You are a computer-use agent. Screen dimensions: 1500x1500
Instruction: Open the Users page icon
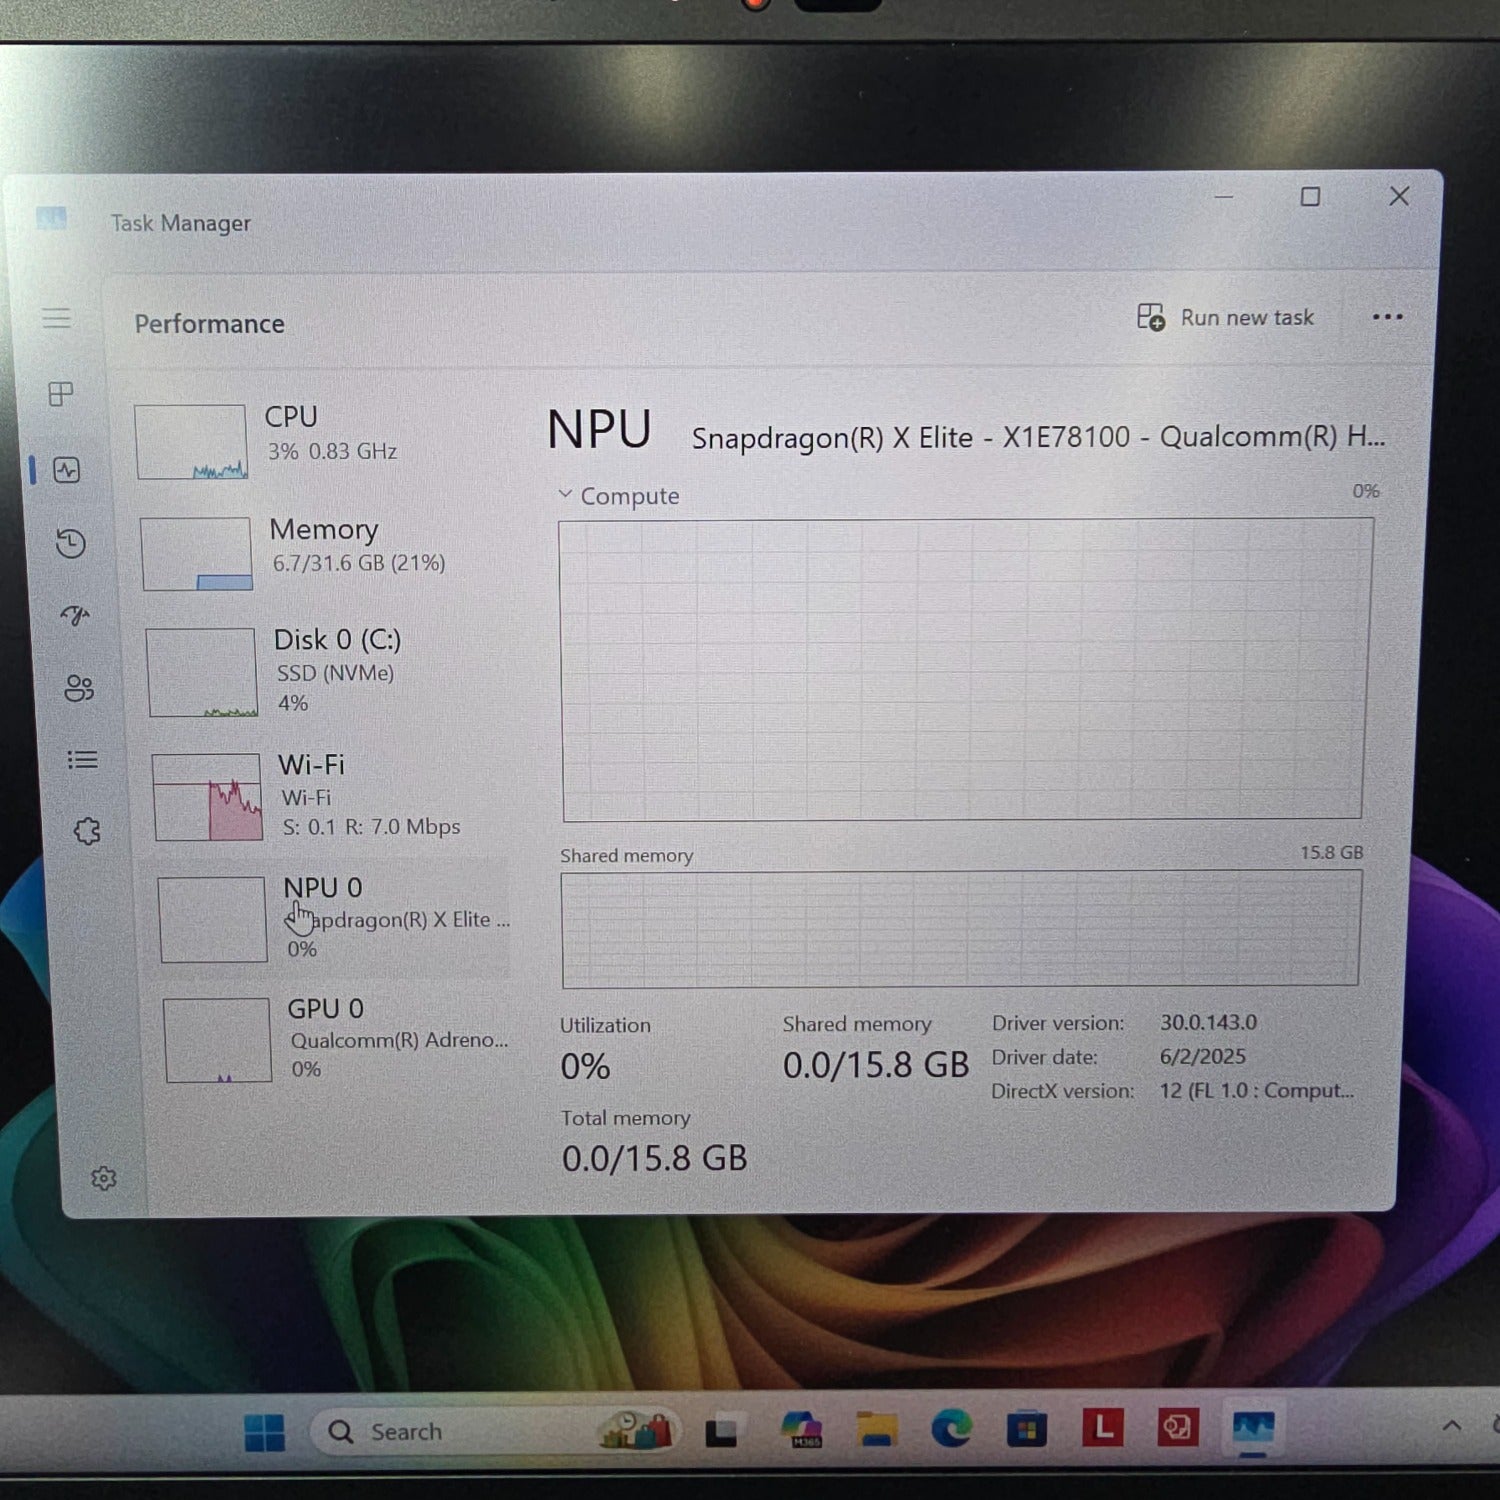point(78,688)
